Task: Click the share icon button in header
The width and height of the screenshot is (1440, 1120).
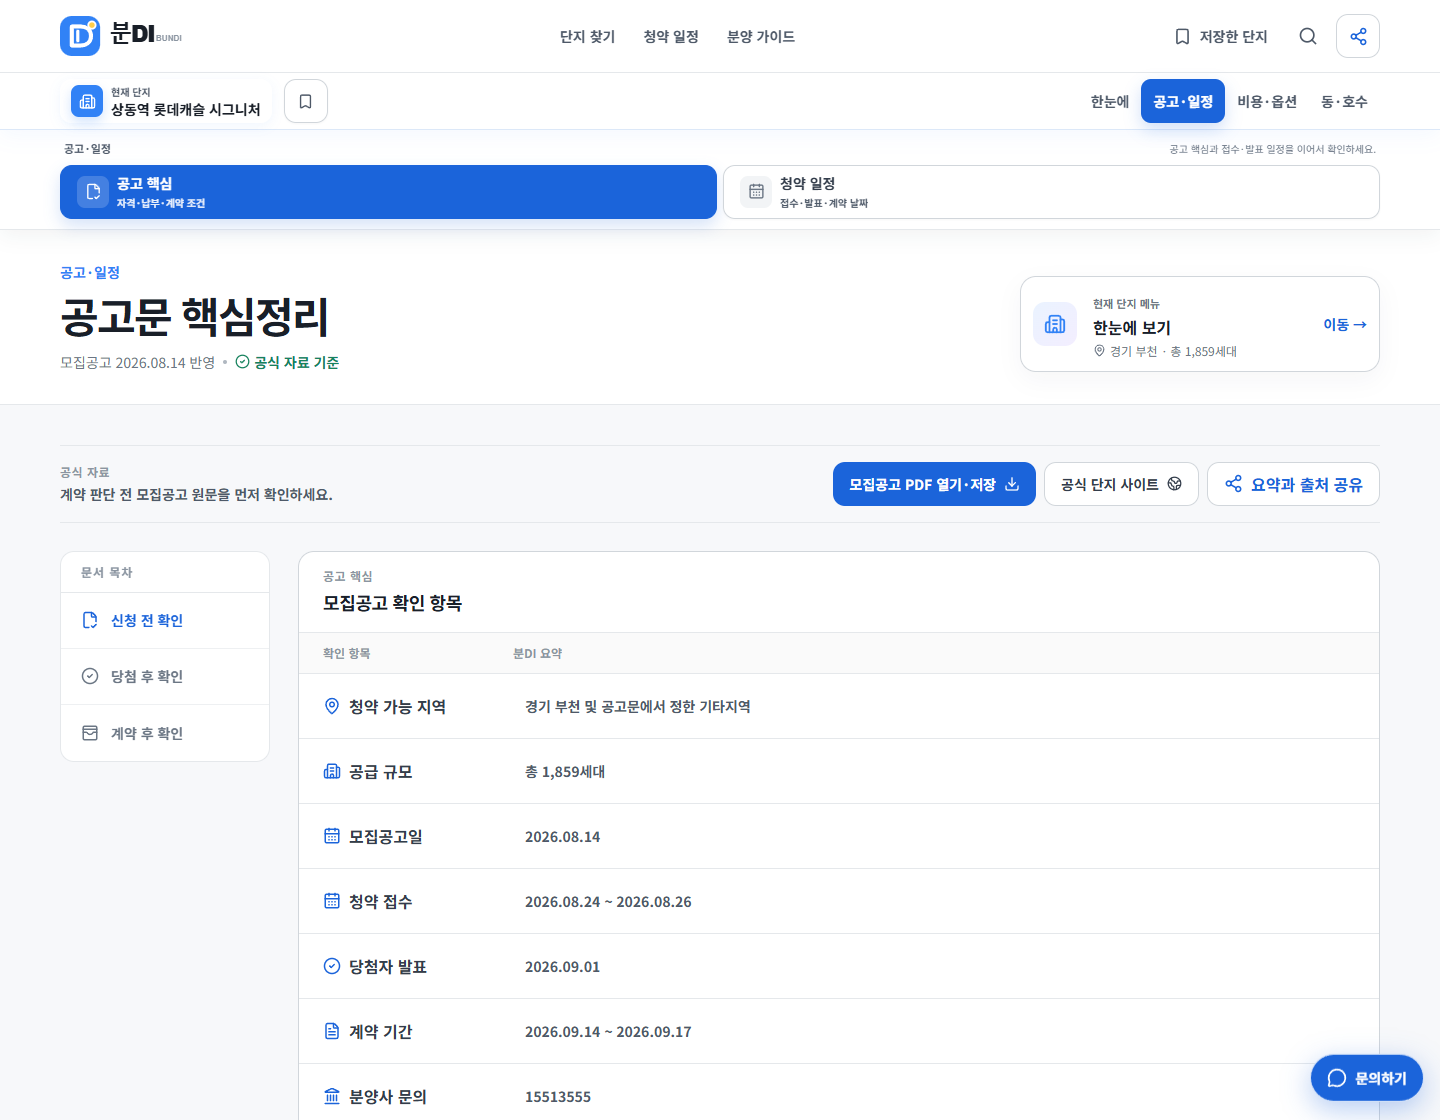Action: click(x=1358, y=36)
